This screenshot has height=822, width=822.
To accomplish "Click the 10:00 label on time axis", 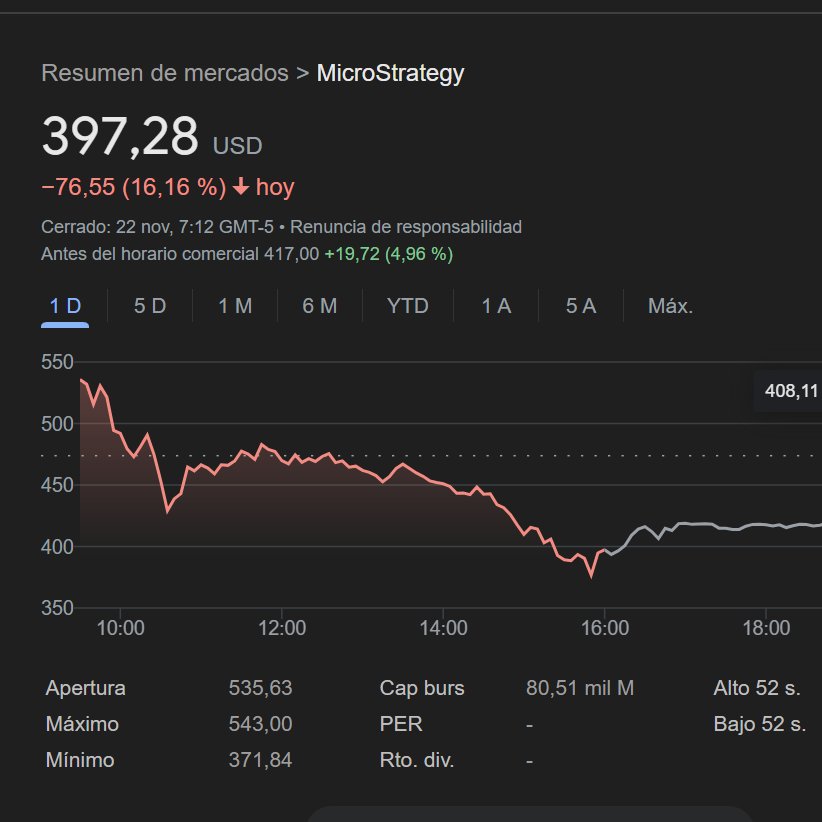I will click(x=120, y=628).
